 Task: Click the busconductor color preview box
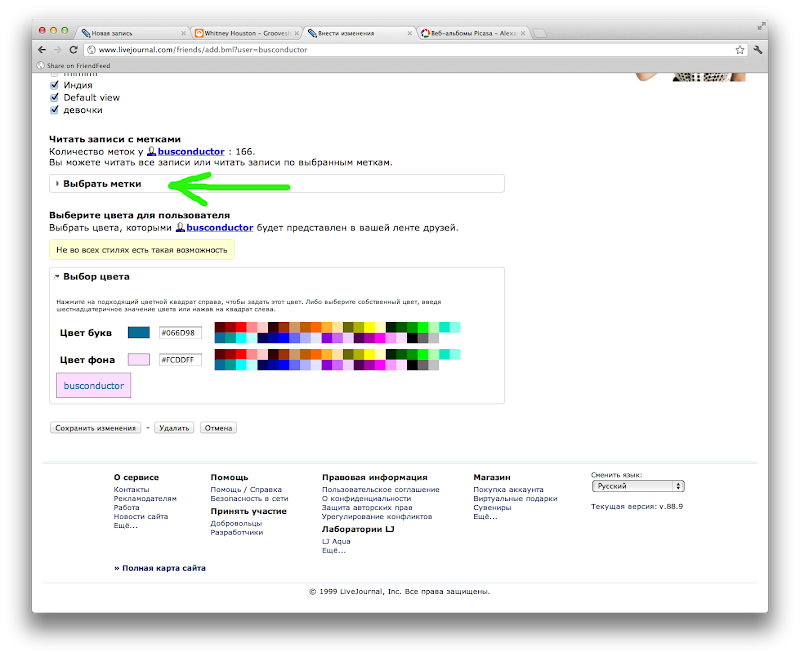(x=93, y=386)
